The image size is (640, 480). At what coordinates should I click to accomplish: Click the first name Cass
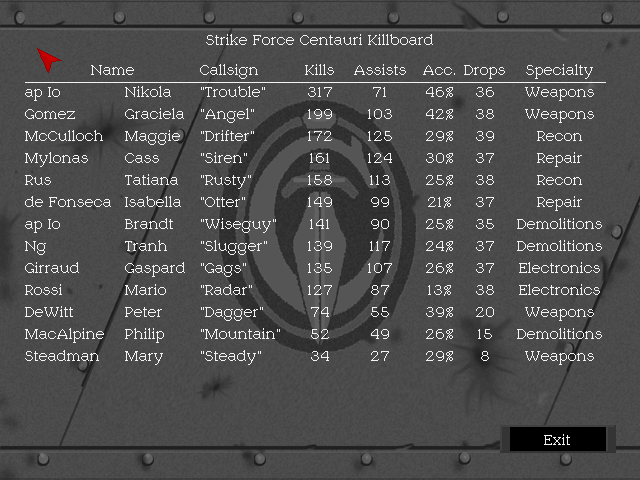(x=142, y=158)
